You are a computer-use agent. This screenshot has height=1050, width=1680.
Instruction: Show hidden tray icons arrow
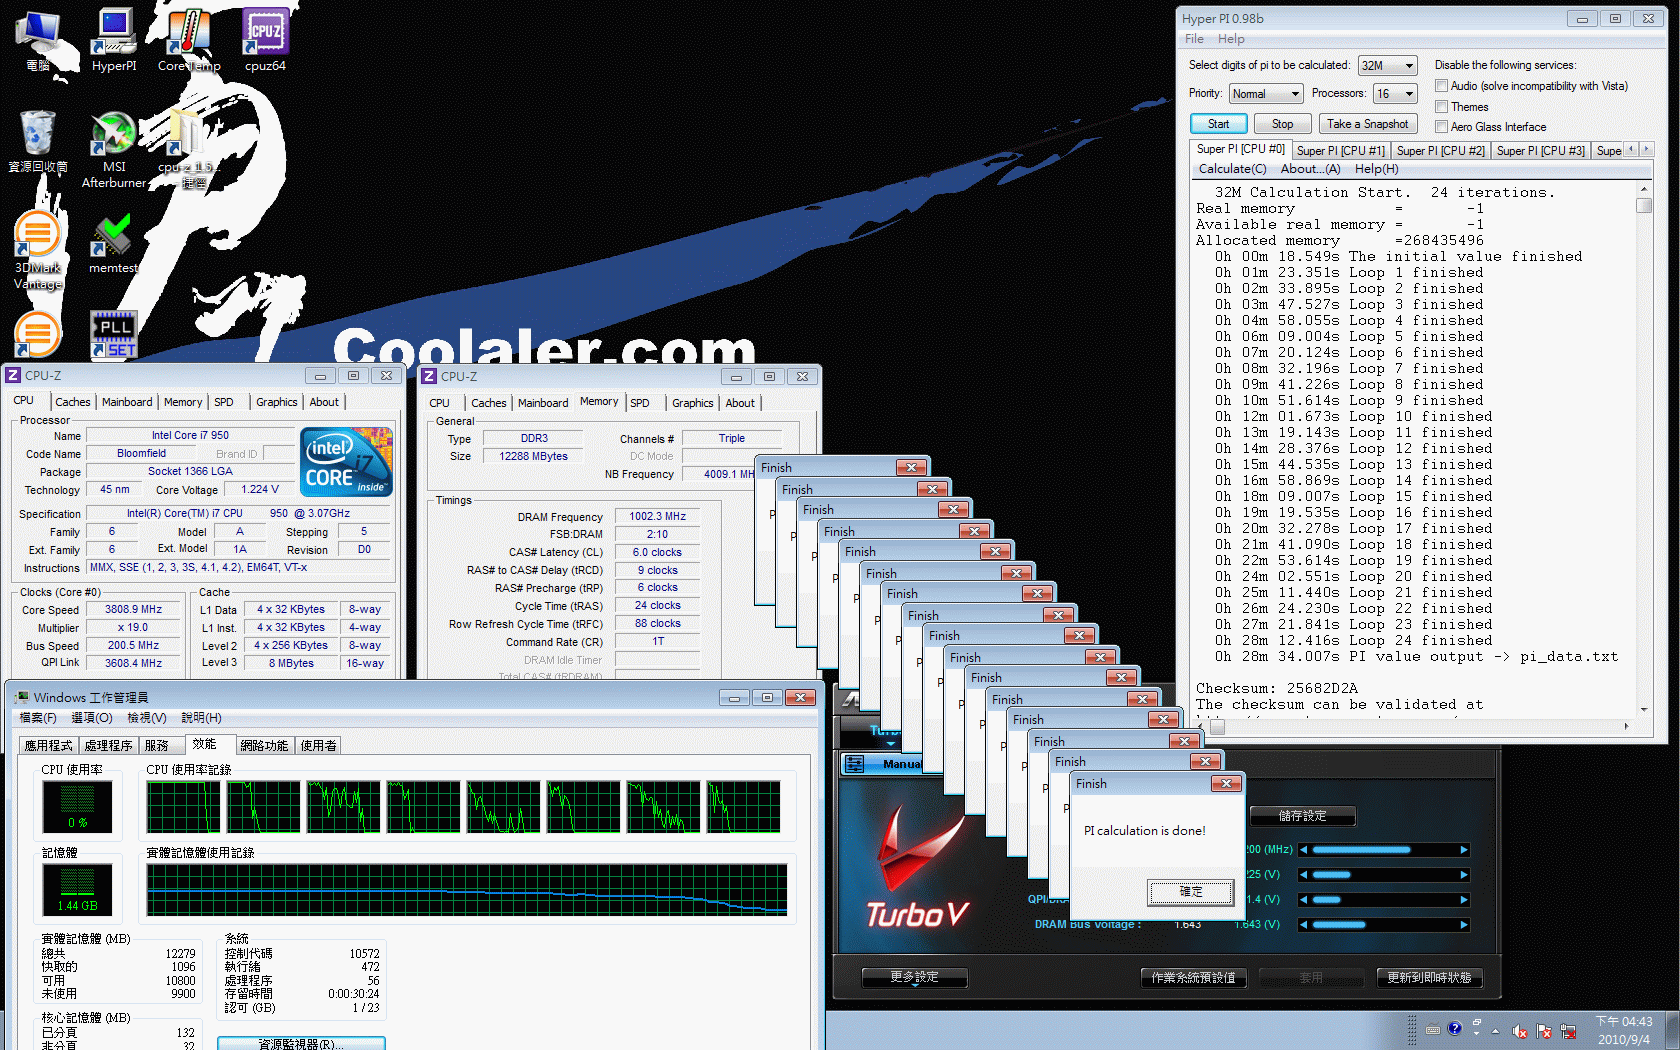tap(1496, 1031)
